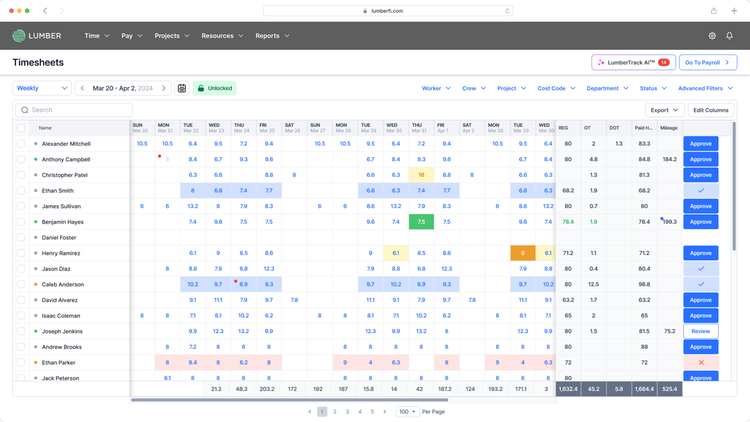Click the horizontal table scrollbar
750x422 pixels.
tap(289, 400)
